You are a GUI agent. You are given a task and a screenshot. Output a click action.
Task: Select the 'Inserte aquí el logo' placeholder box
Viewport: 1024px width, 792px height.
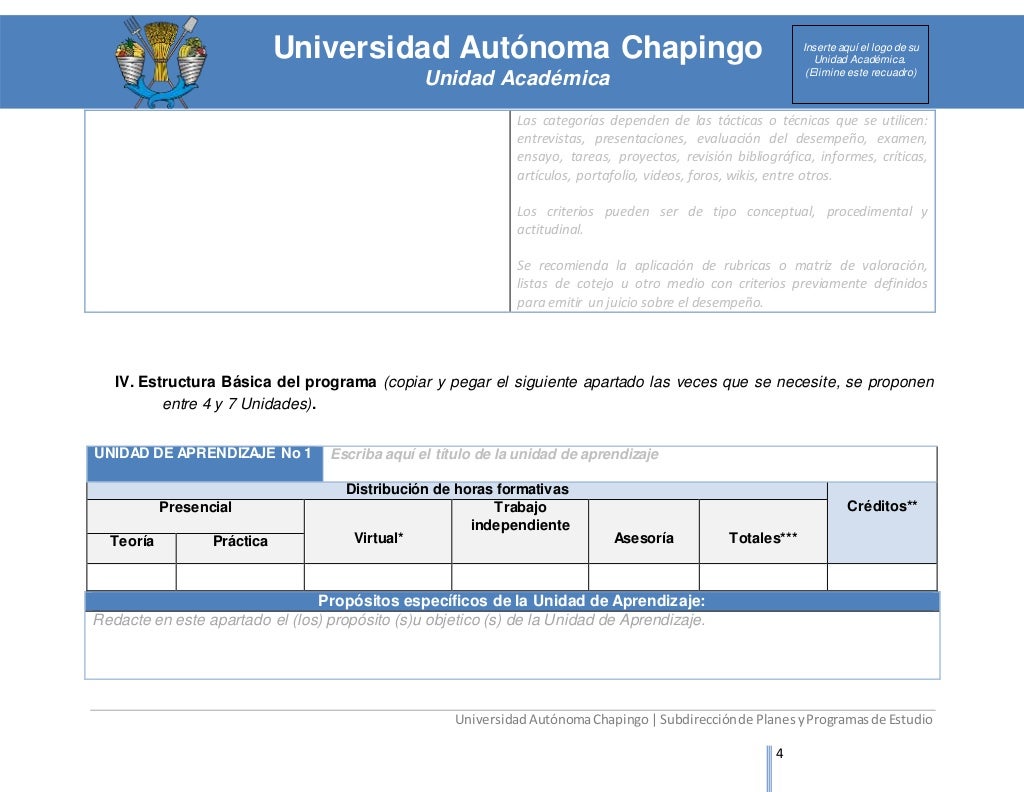[x=860, y=64]
